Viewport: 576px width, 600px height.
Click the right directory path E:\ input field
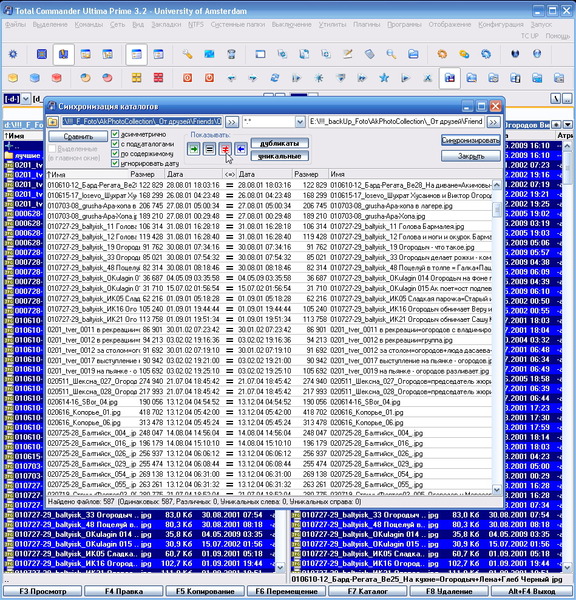click(x=397, y=122)
